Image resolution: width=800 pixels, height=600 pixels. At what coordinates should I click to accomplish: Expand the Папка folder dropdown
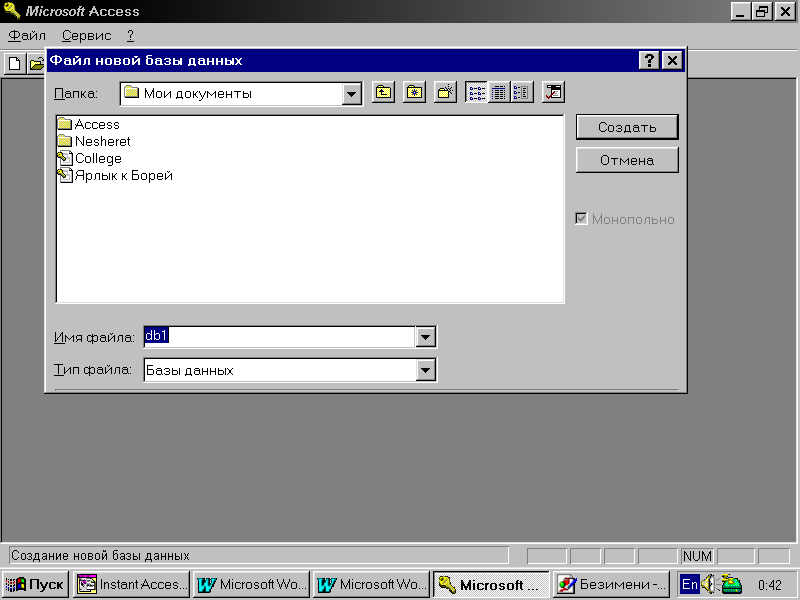351,94
